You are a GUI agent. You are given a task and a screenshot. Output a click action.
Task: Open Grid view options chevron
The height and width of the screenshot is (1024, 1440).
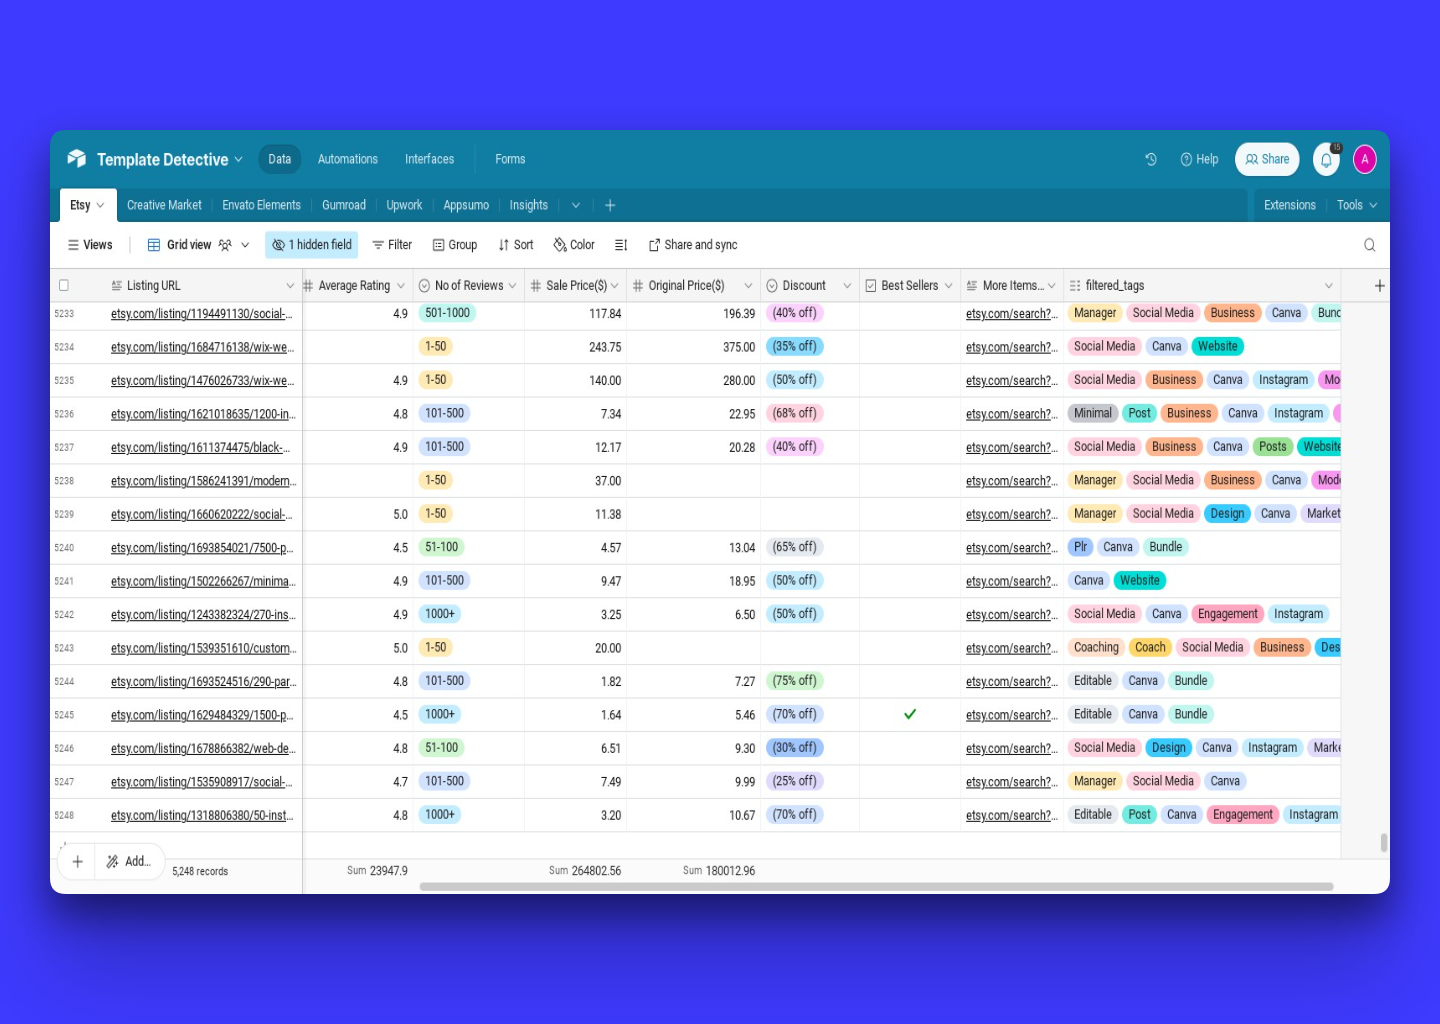point(245,245)
